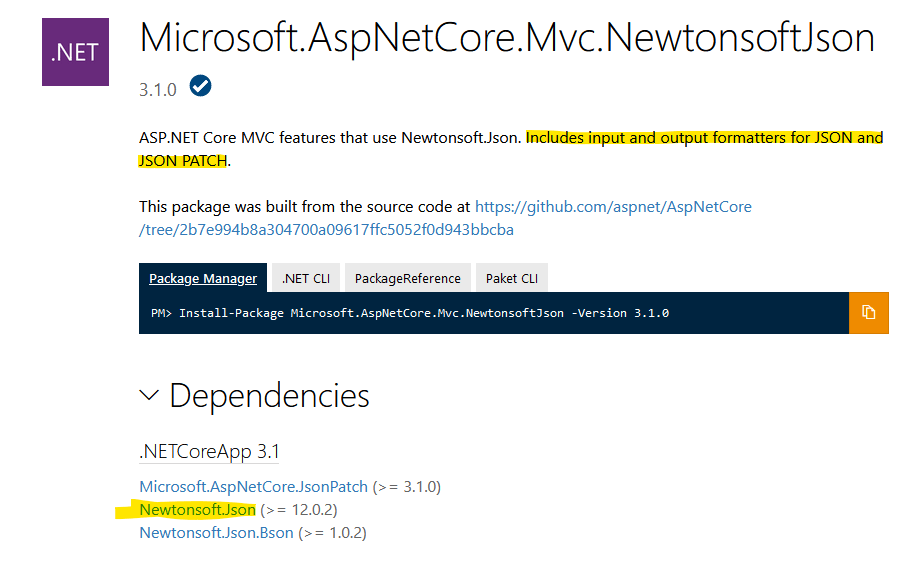Click the 3.1.0 version number under the title
The height and width of the screenshot is (579, 901).
(158, 89)
